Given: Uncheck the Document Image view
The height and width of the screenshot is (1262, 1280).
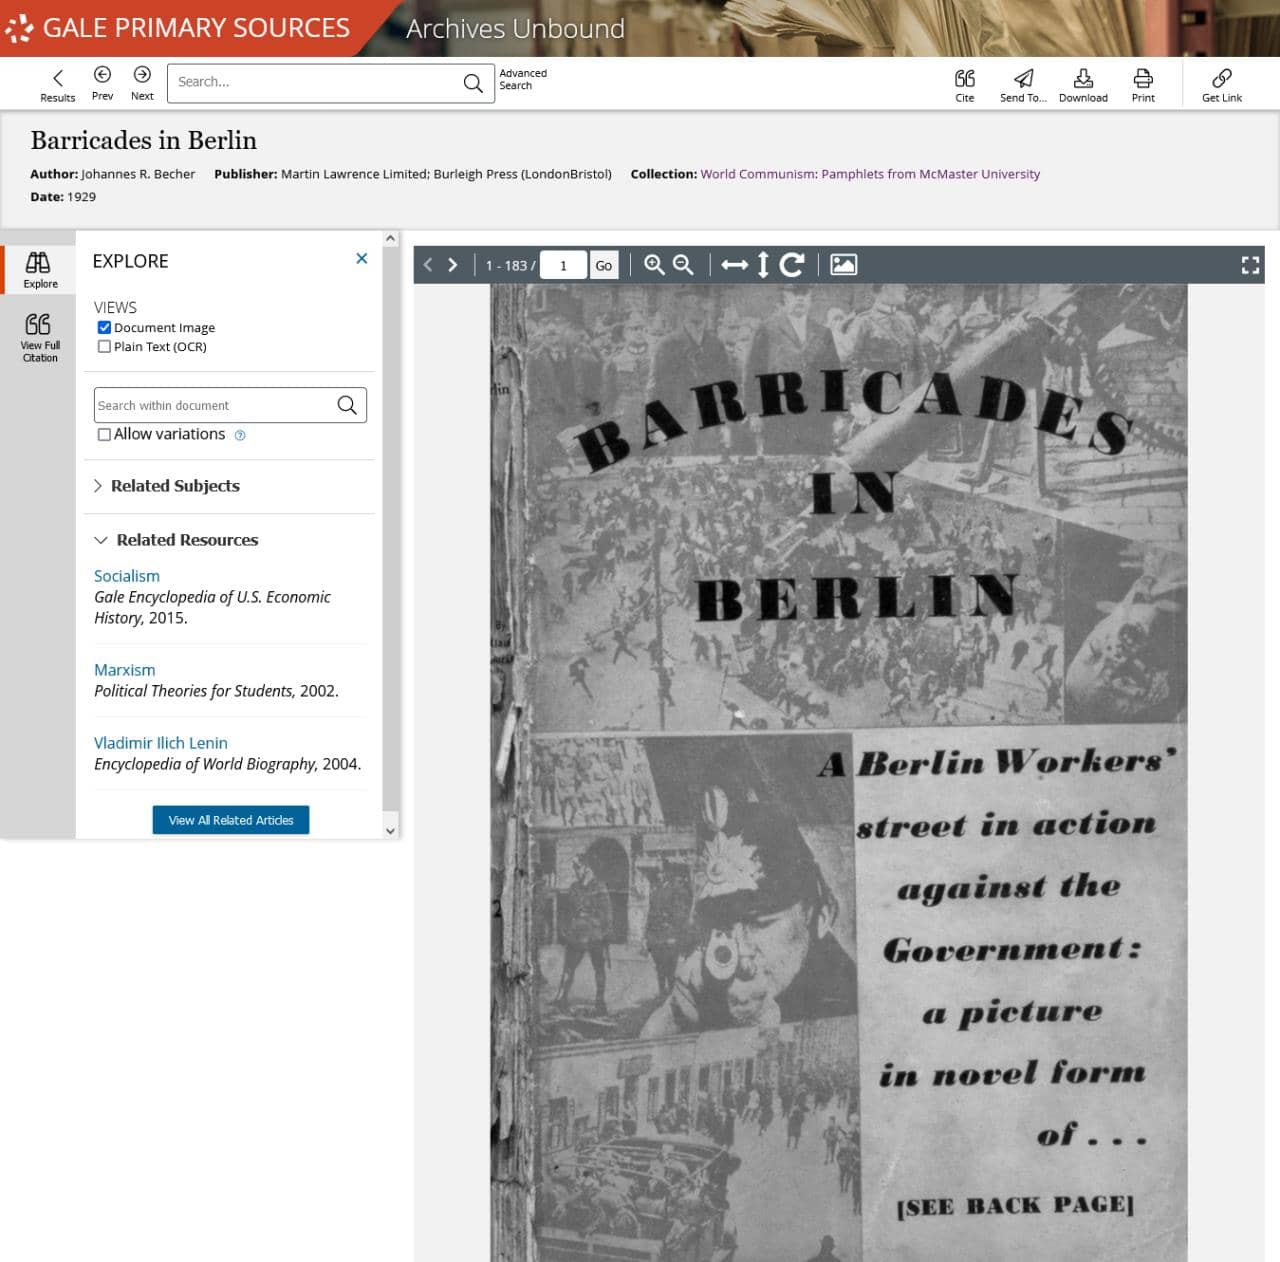Looking at the screenshot, I should click(x=104, y=327).
